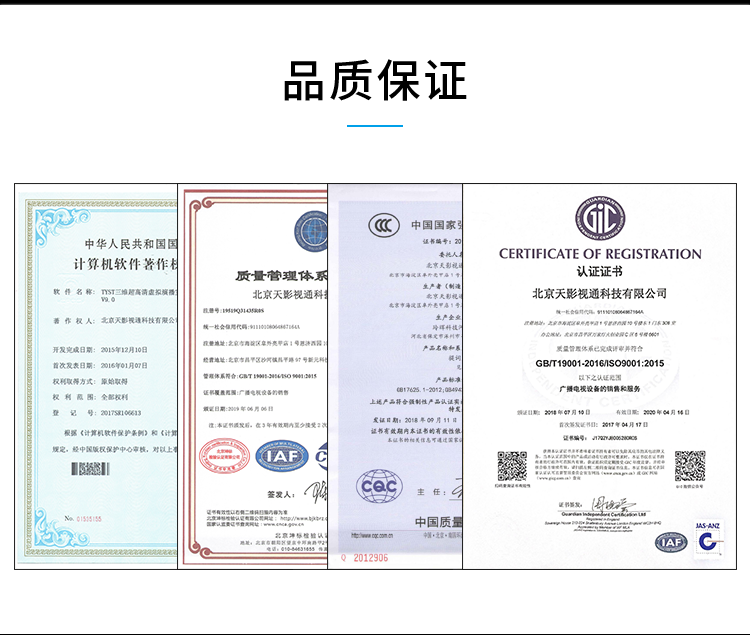Click expiry date 2020年04月16日
The height and width of the screenshot is (635, 750).
652,412
